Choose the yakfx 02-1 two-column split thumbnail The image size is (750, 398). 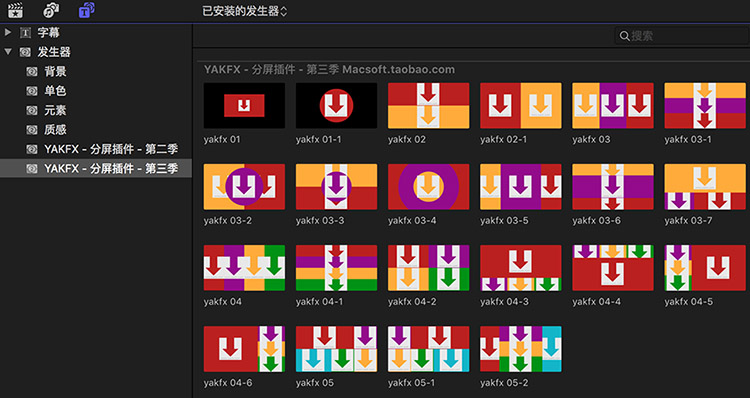(521, 106)
